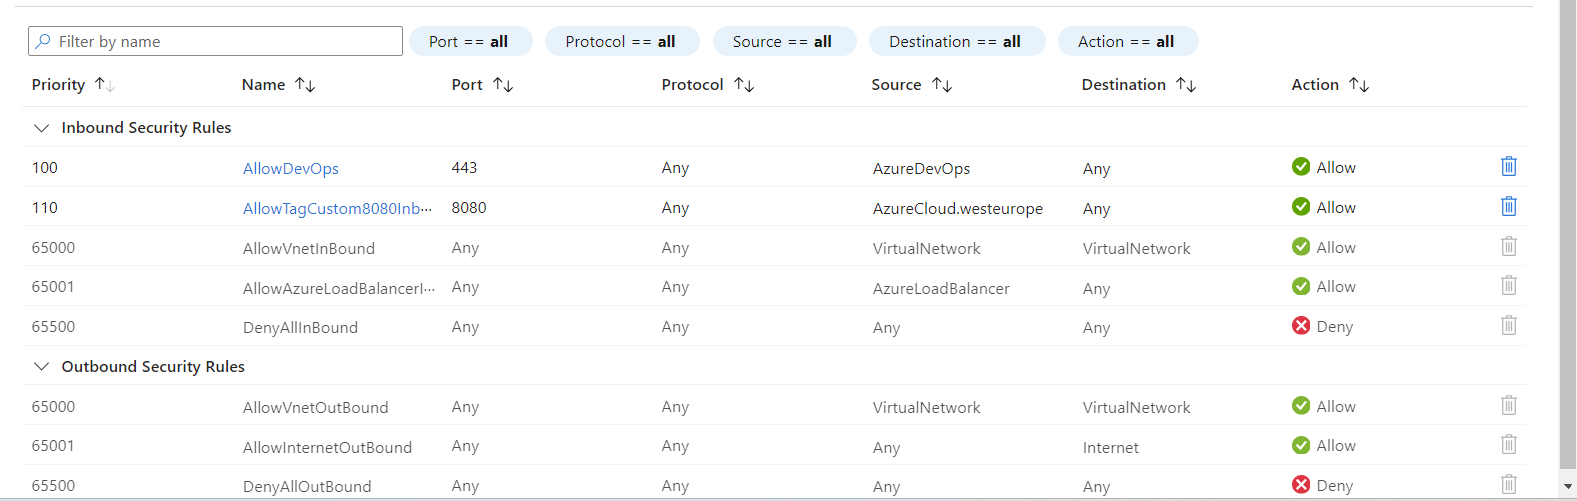Sort rules by Action column arrows
The width and height of the screenshot is (1577, 501).
tap(1359, 85)
